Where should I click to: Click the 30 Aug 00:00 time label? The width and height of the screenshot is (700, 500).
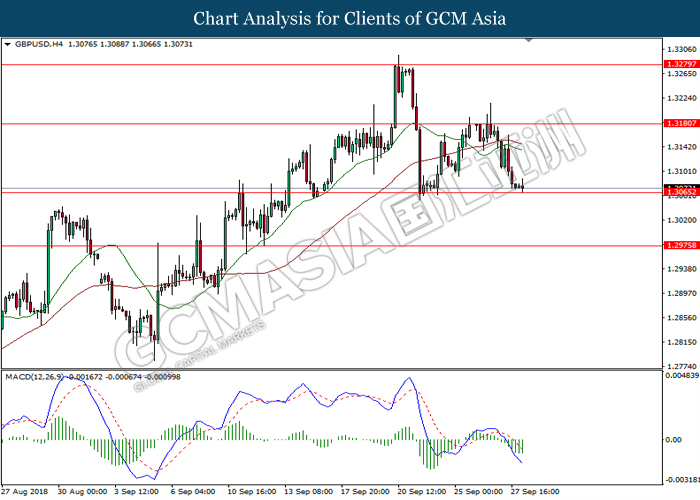click(x=82, y=492)
